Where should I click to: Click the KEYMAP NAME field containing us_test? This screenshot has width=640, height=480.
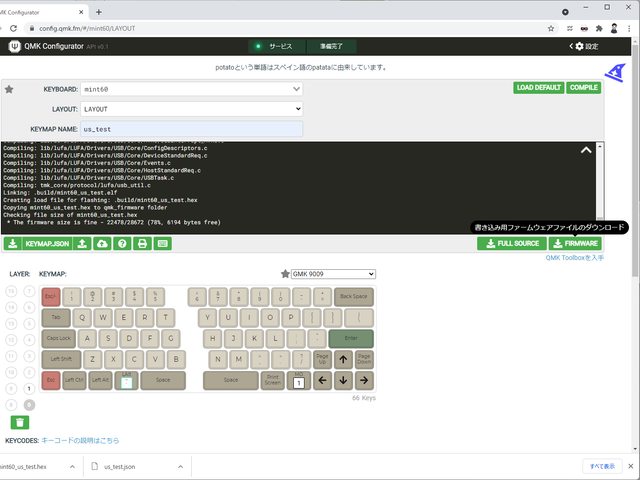click(x=190, y=129)
